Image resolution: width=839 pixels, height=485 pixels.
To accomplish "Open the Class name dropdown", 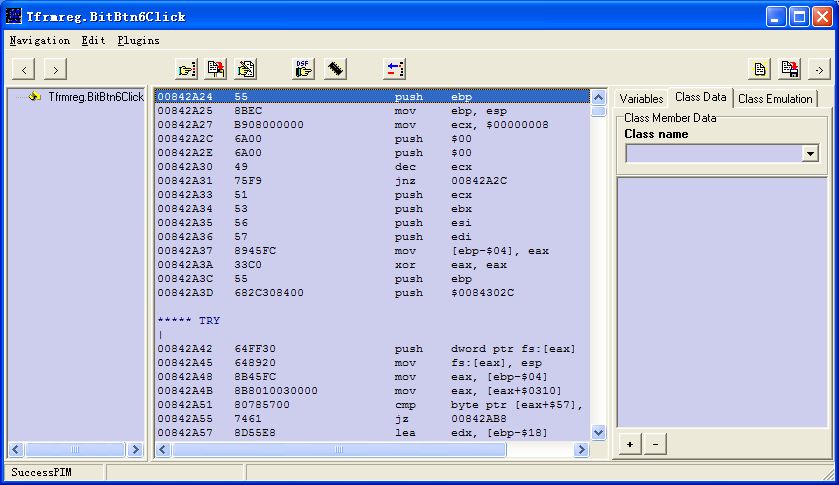I will point(810,154).
